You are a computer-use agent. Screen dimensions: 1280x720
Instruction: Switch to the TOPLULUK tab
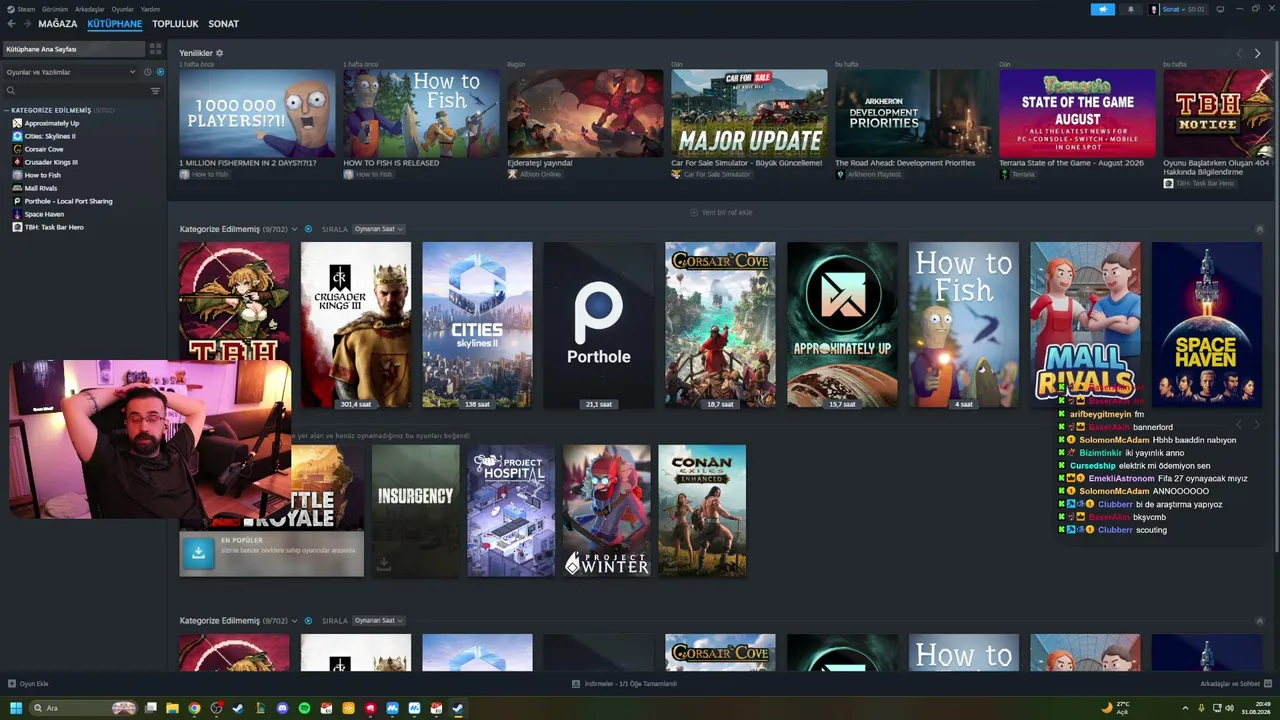[175, 24]
